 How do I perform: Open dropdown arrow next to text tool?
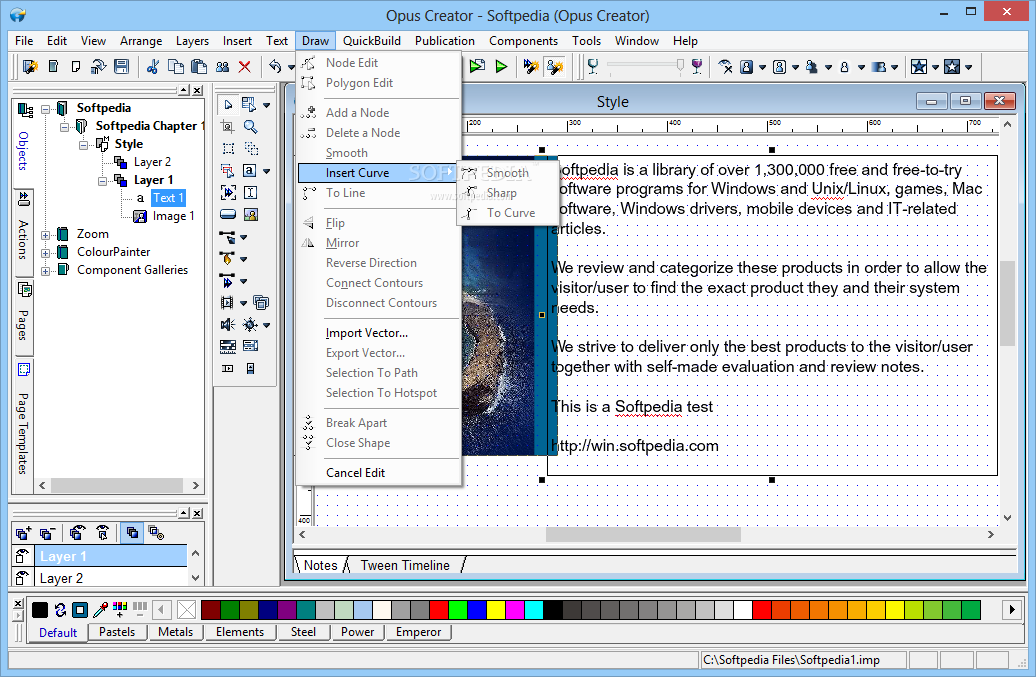point(267,171)
